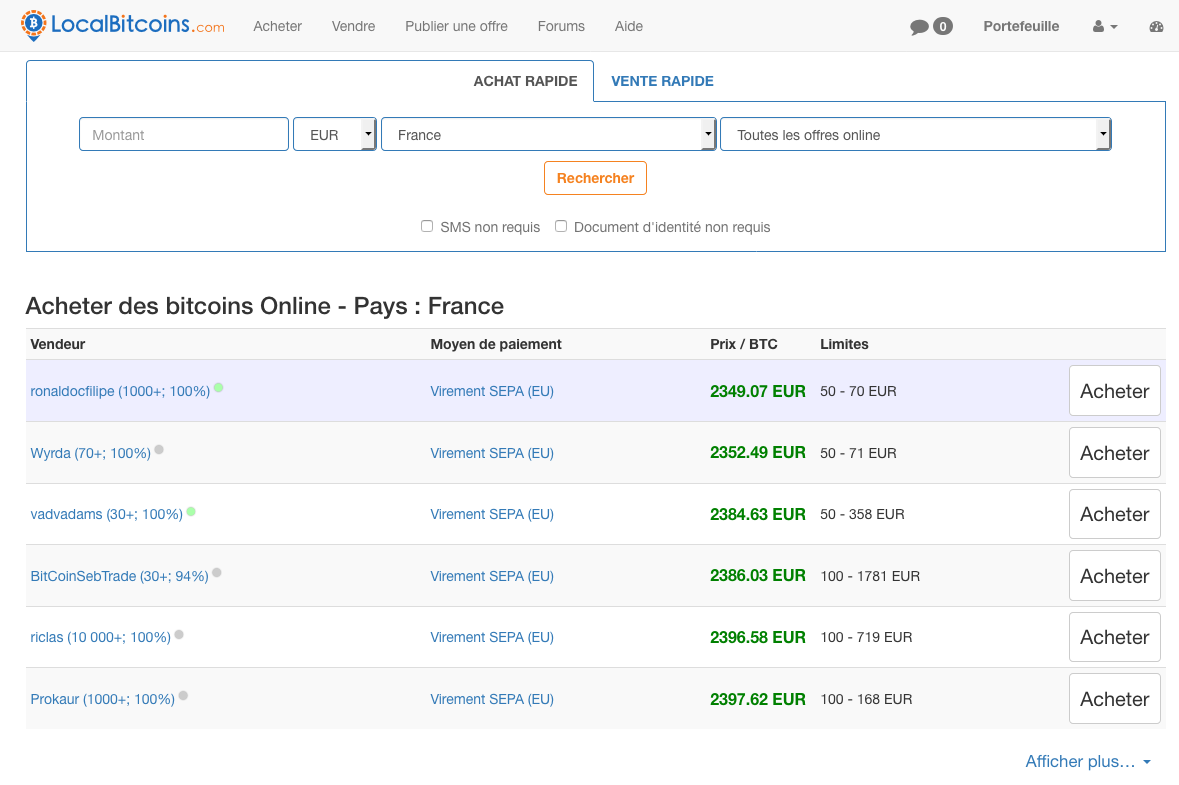Click the Rechercher button
Screen dimensions: 1179x785
[596, 178]
